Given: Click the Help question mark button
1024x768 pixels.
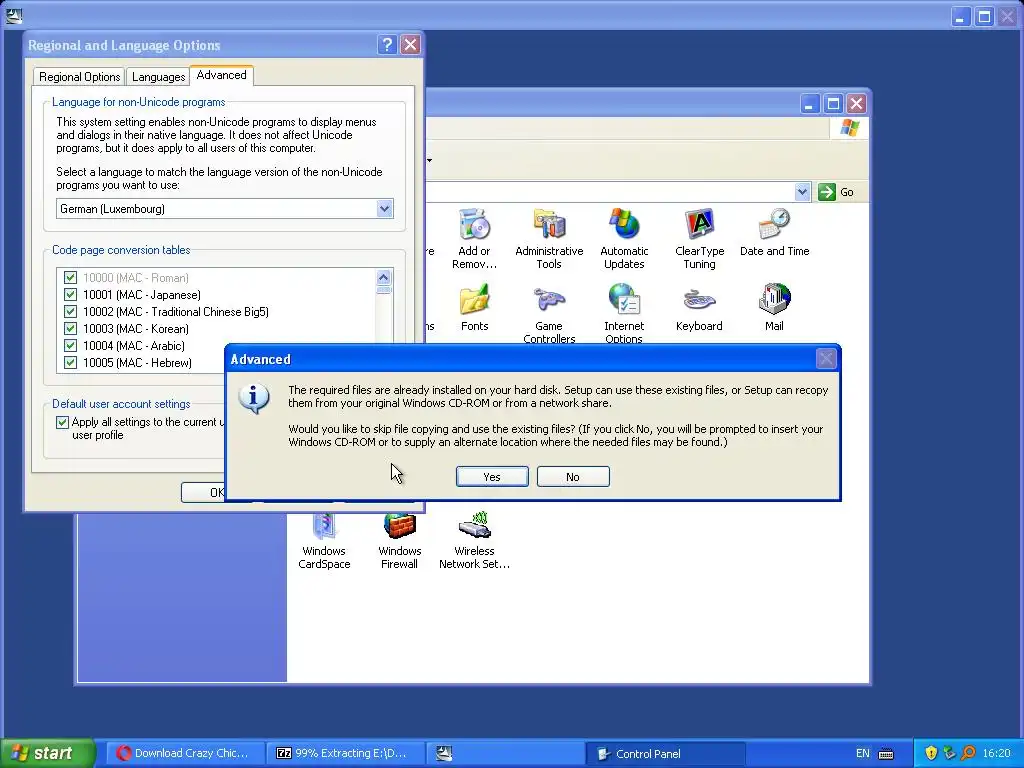Looking at the screenshot, I should [x=387, y=44].
